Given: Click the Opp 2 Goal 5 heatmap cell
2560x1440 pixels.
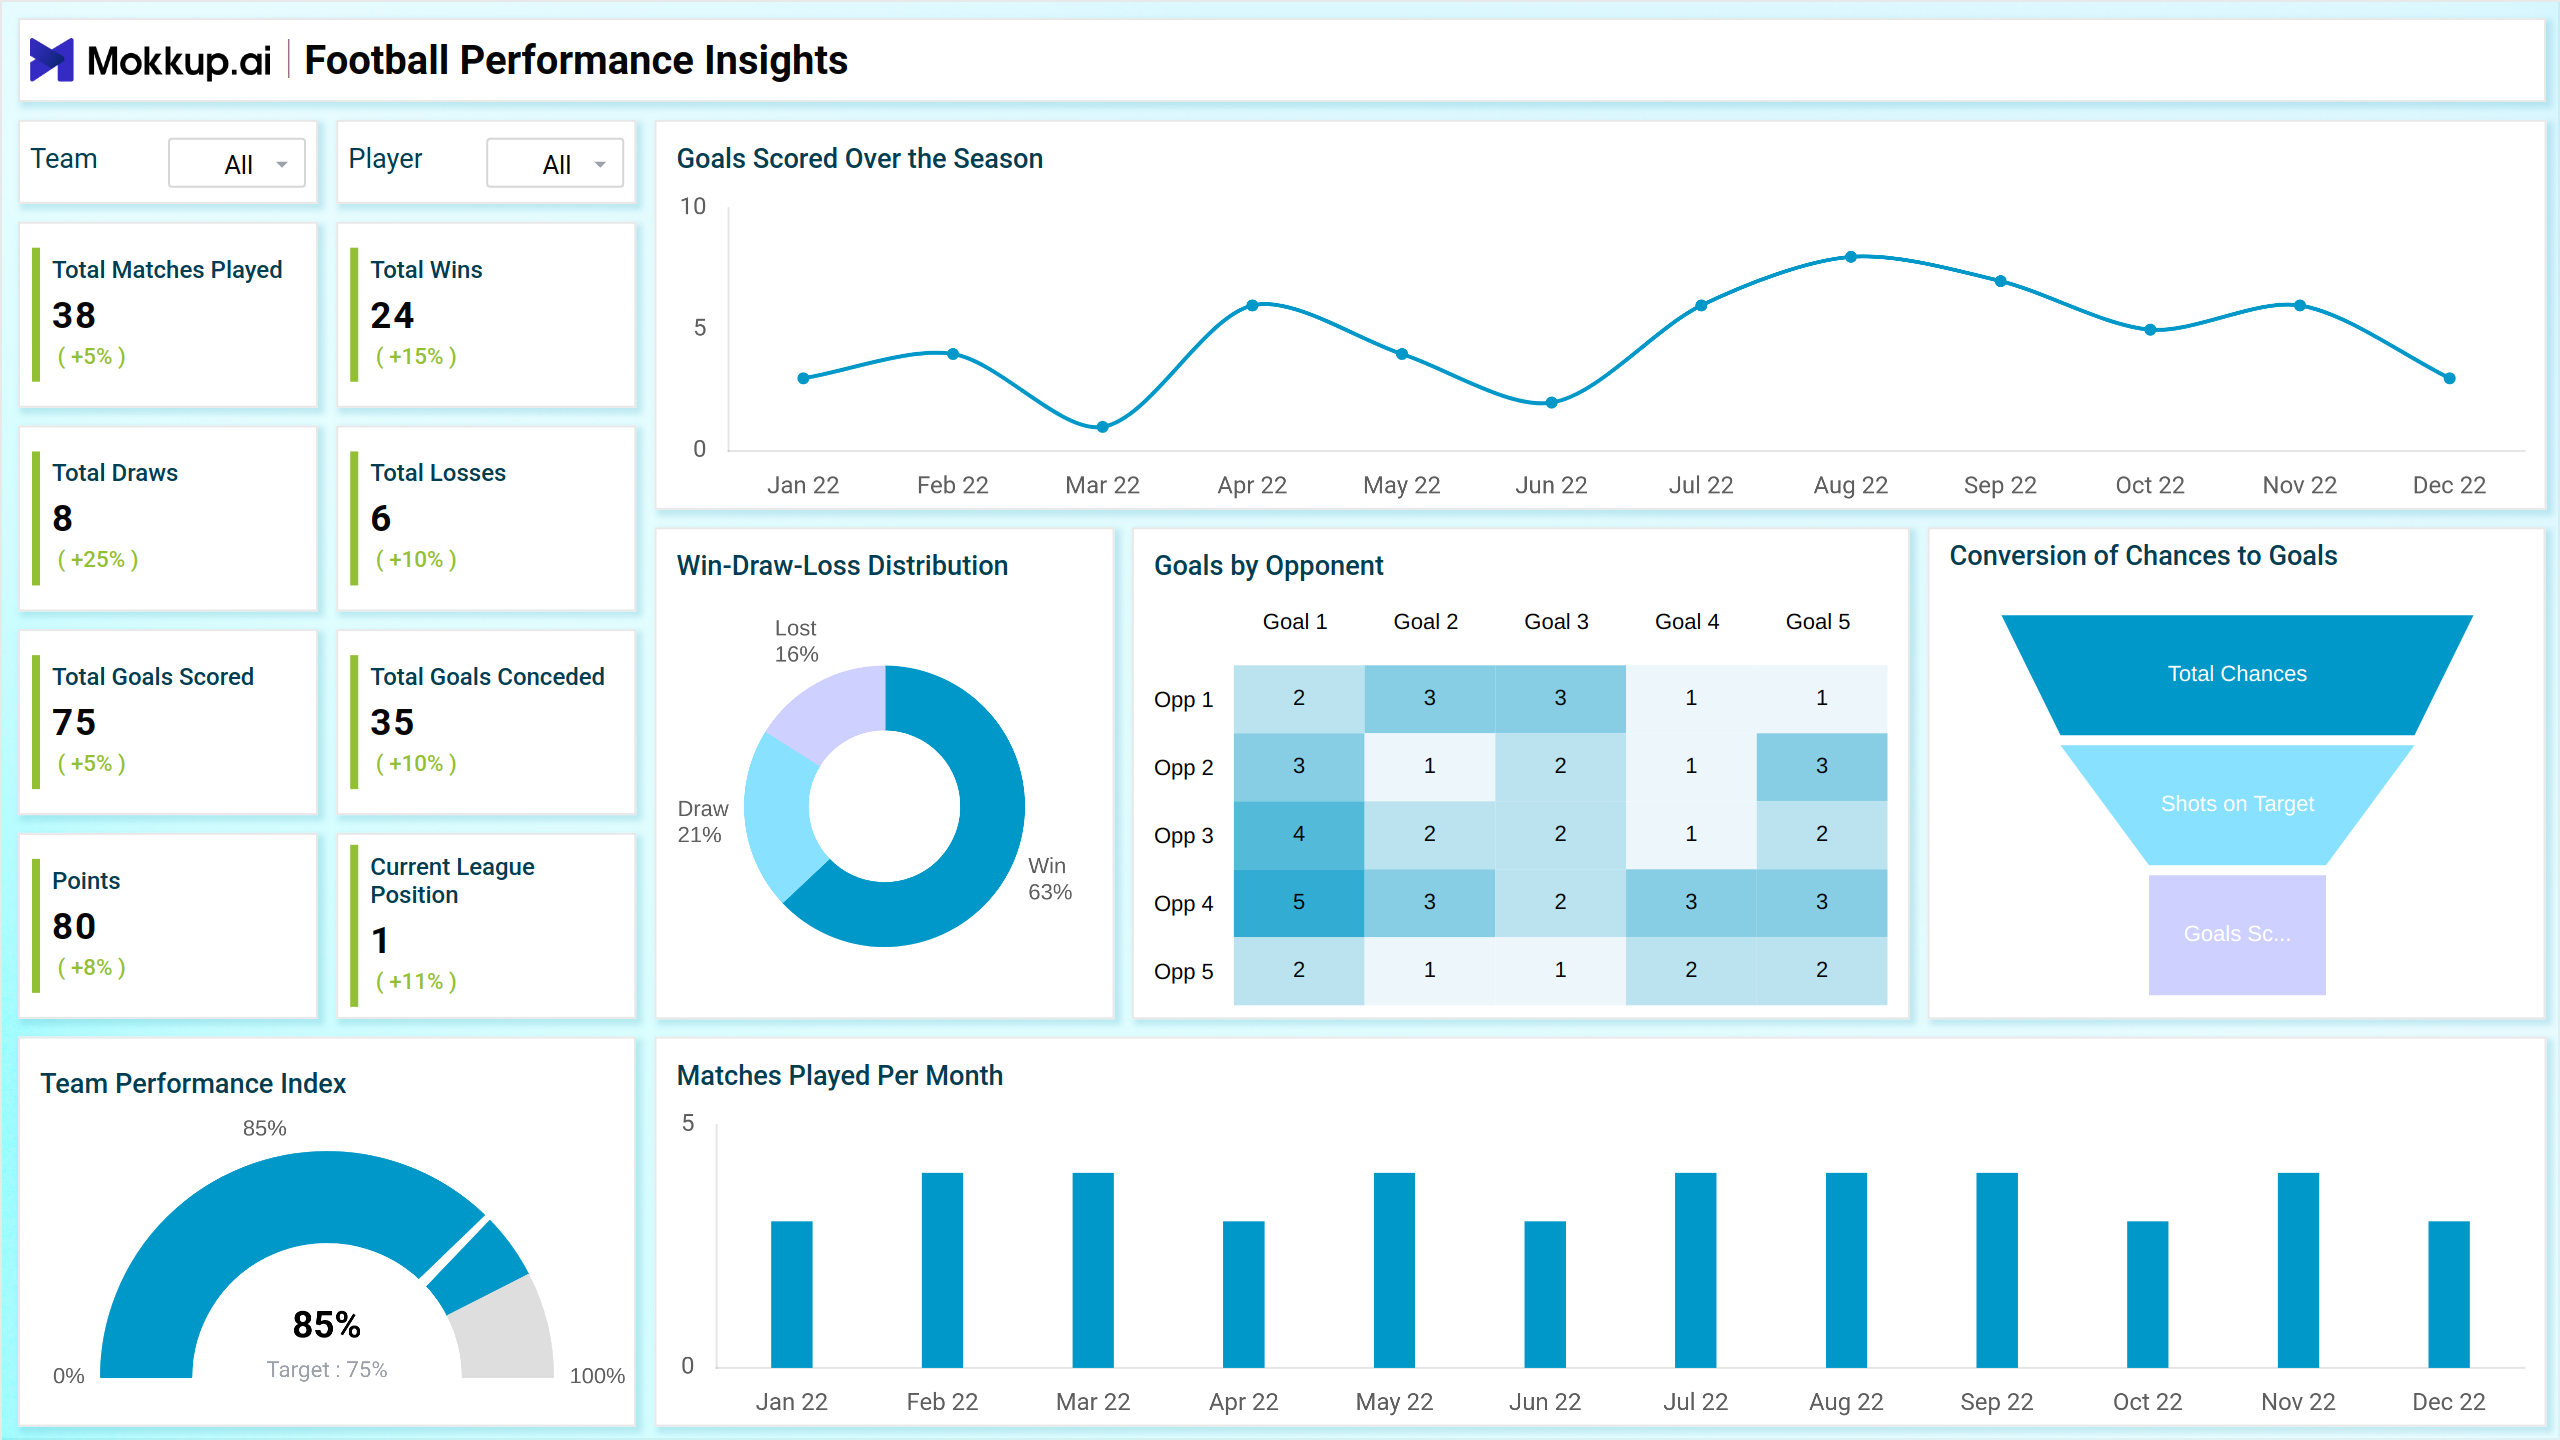Looking at the screenshot, I should tap(1821, 766).
